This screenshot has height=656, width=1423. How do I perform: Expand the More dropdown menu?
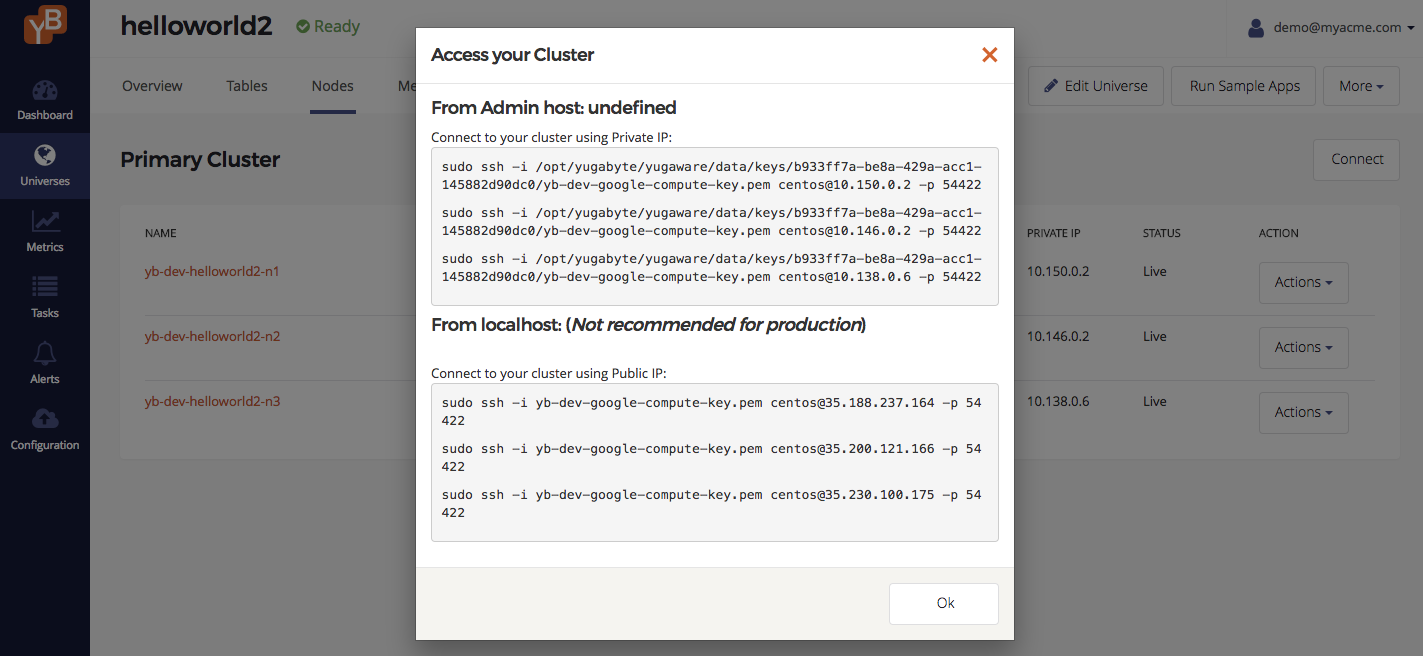[1361, 86]
